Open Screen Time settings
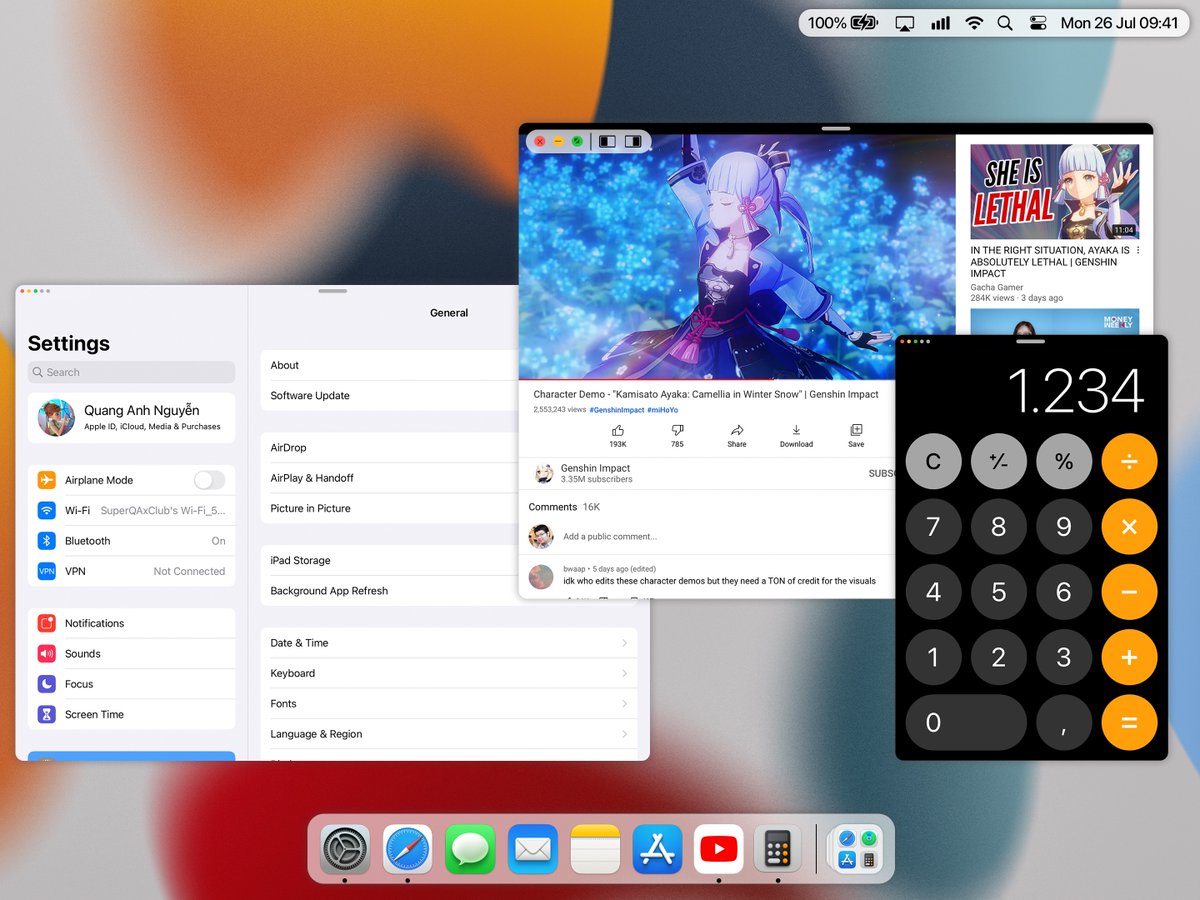Screen dimensions: 1200x900 [132, 714]
